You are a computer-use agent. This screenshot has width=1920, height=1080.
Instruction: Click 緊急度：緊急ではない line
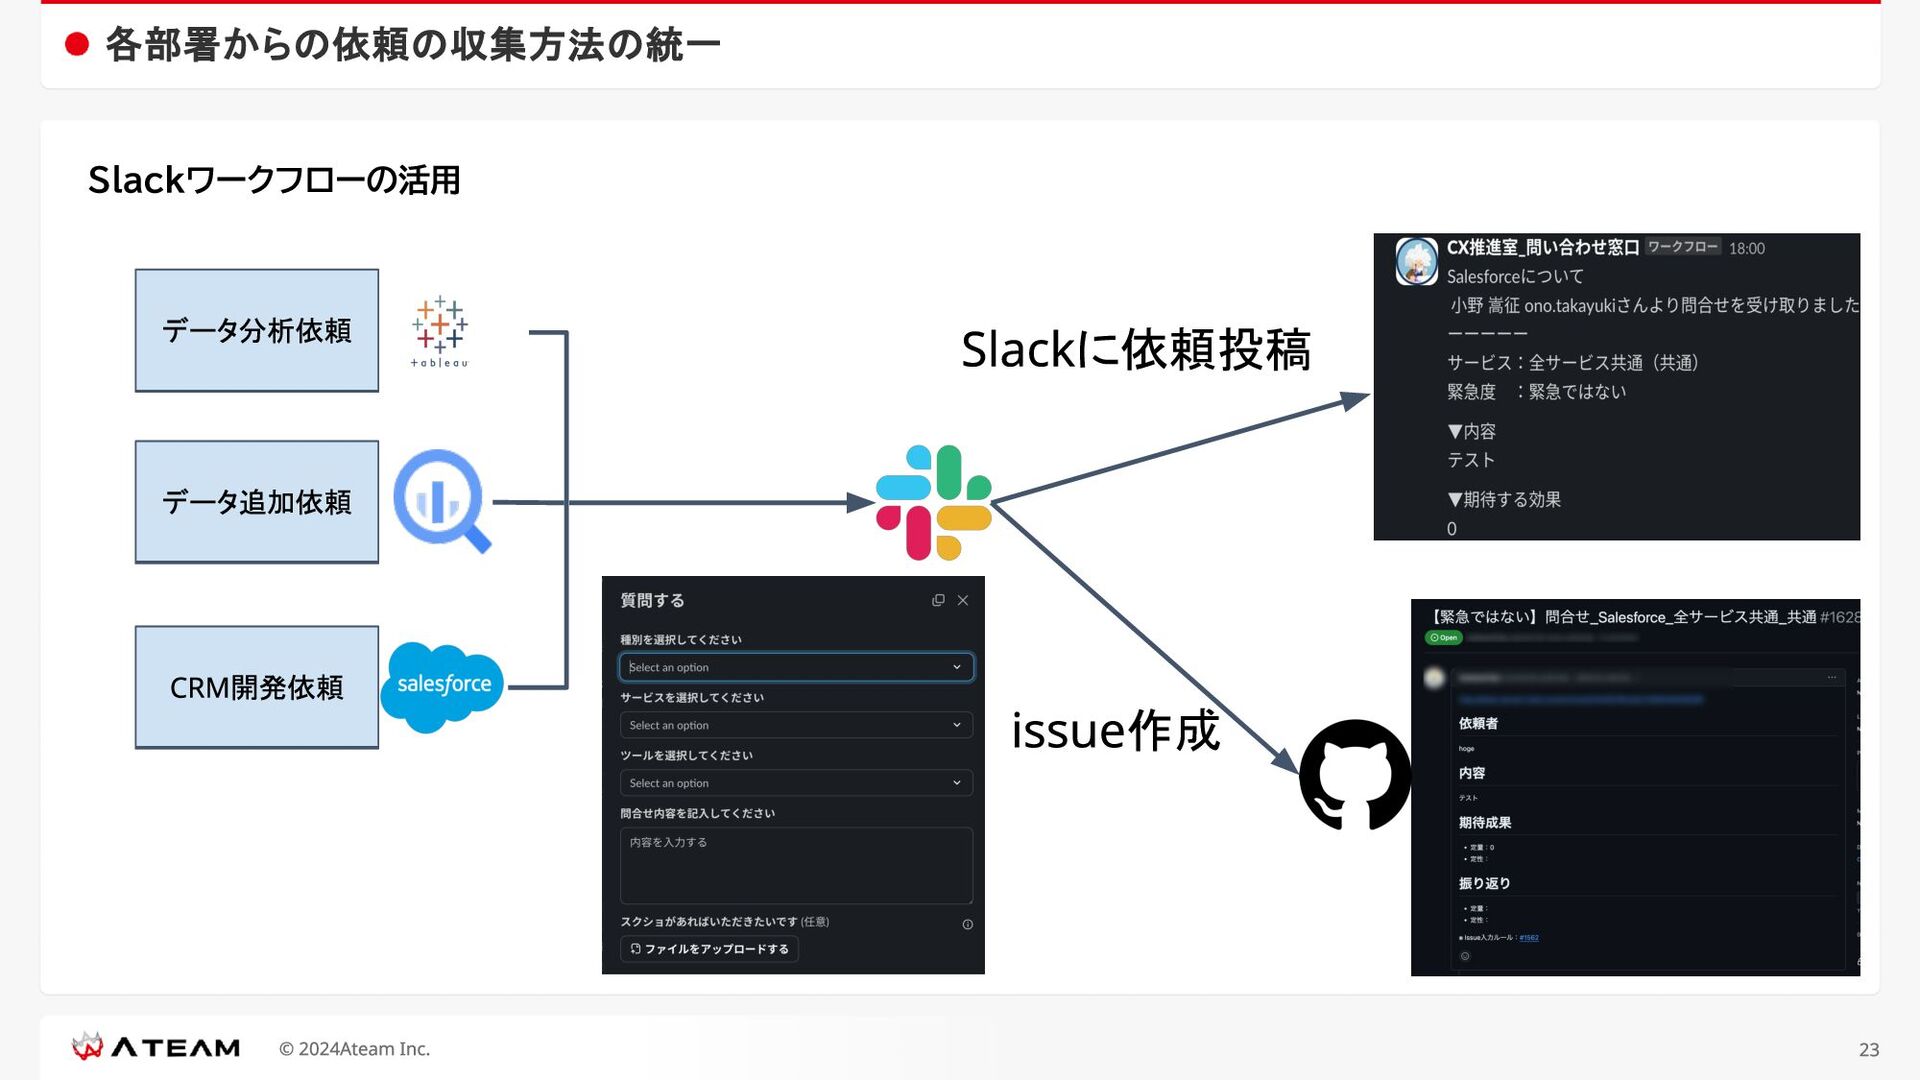[1536, 391]
